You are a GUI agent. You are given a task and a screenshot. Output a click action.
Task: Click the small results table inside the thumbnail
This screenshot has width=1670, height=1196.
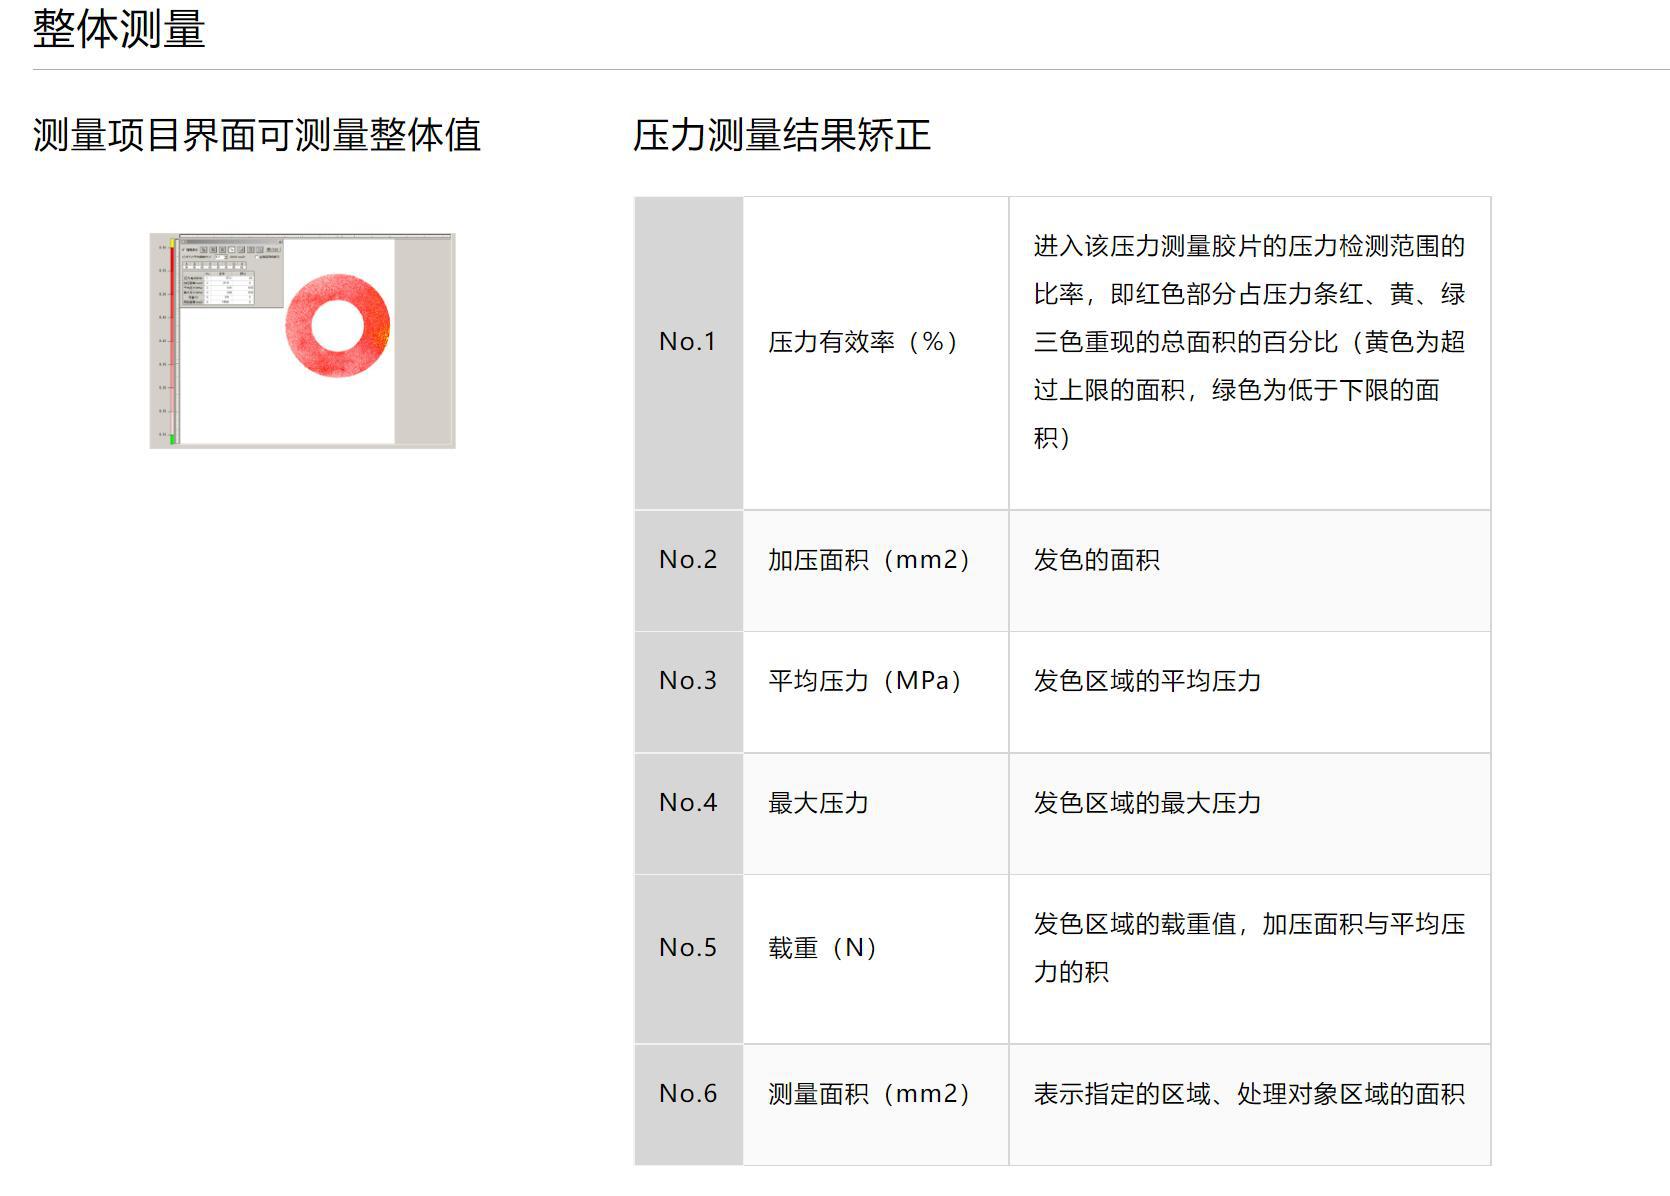pos(218,289)
